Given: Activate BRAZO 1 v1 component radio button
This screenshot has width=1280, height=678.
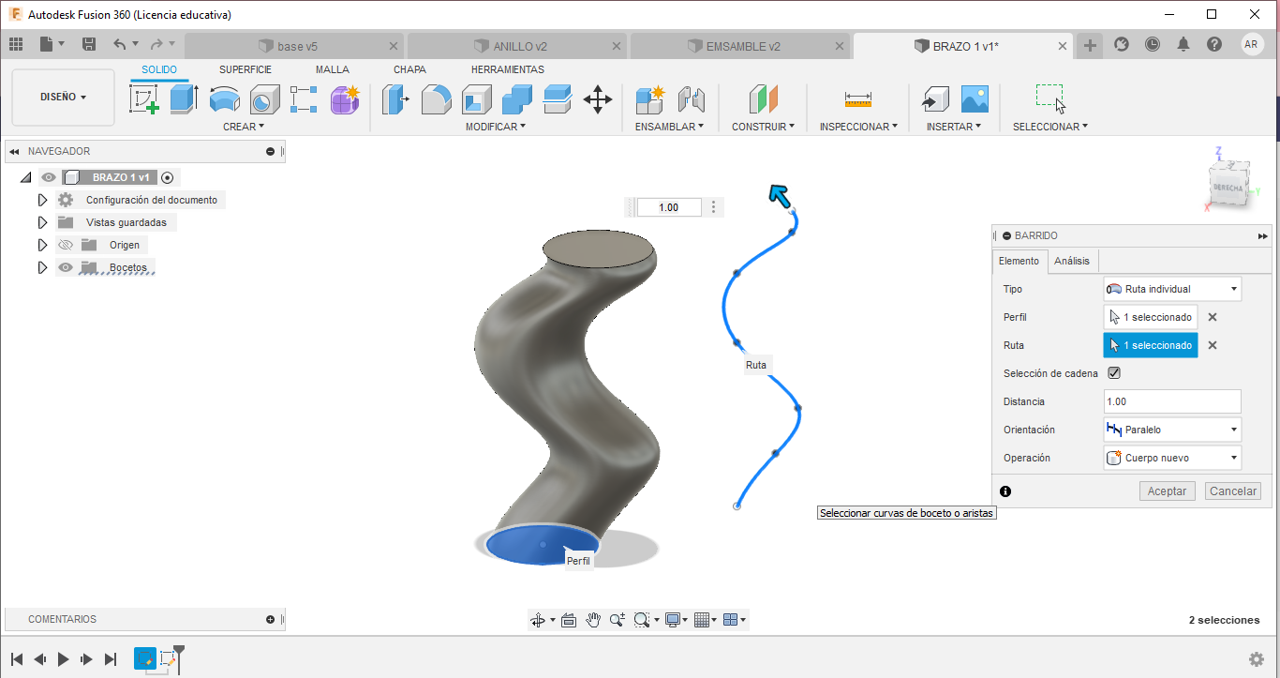Looking at the screenshot, I should tap(168, 177).
